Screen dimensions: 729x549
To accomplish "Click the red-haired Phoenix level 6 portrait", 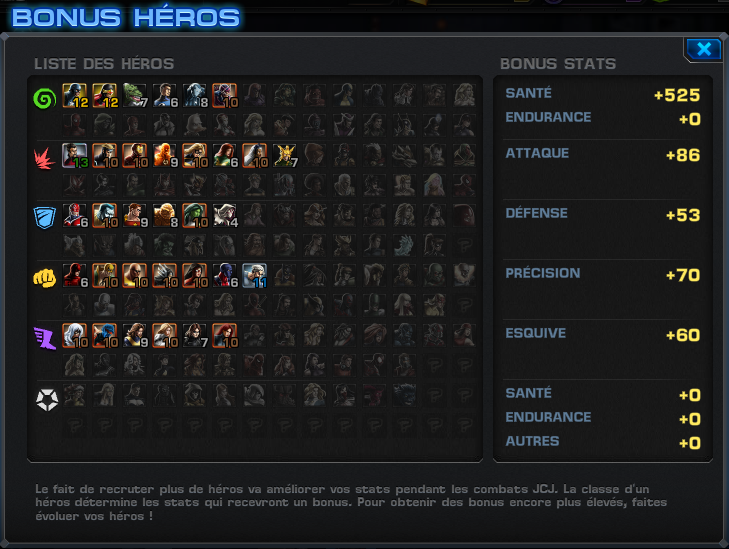I will tap(225, 155).
